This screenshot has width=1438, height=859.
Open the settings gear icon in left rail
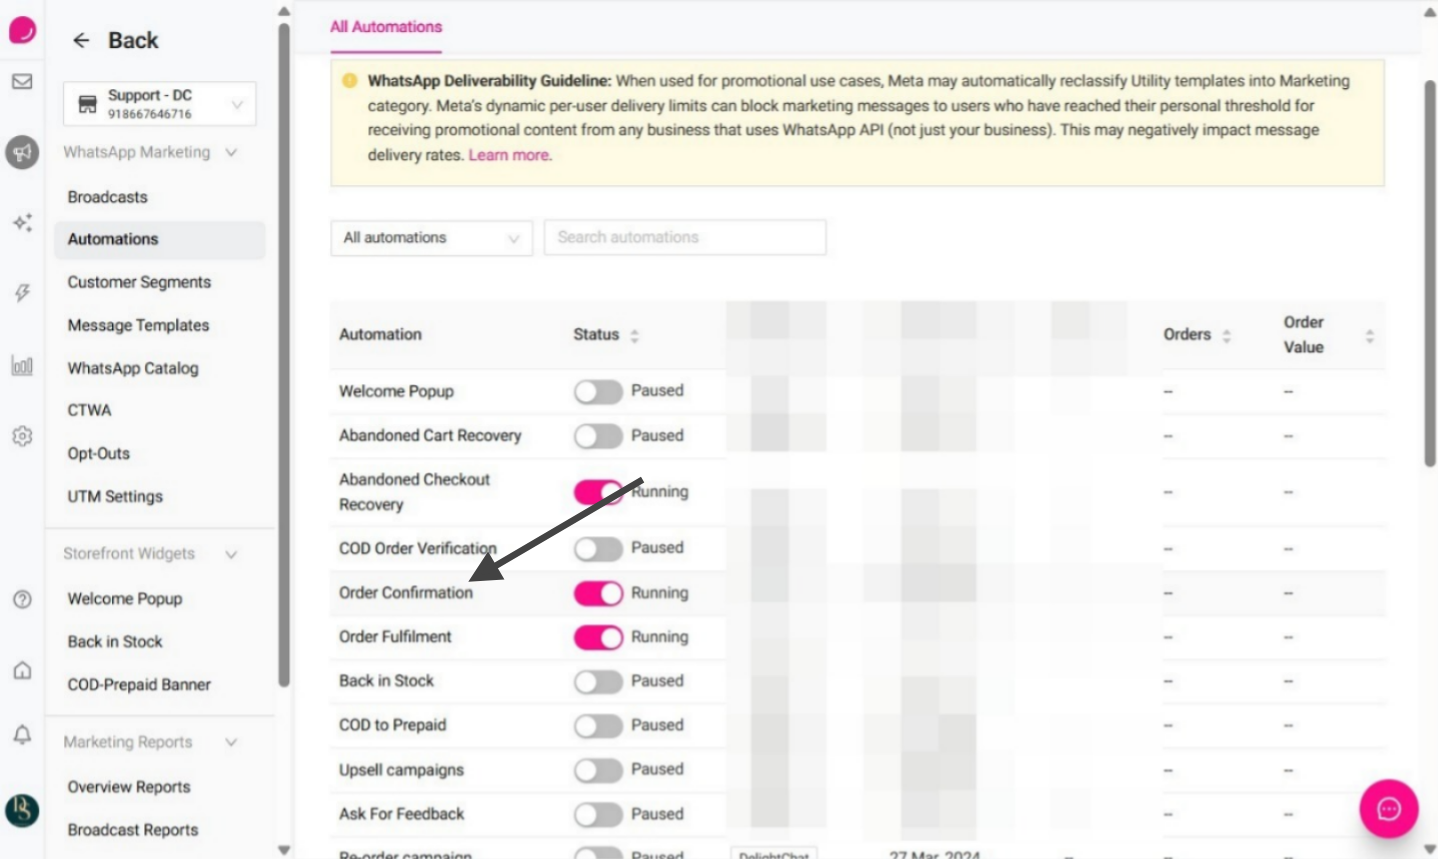(x=22, y=436)
